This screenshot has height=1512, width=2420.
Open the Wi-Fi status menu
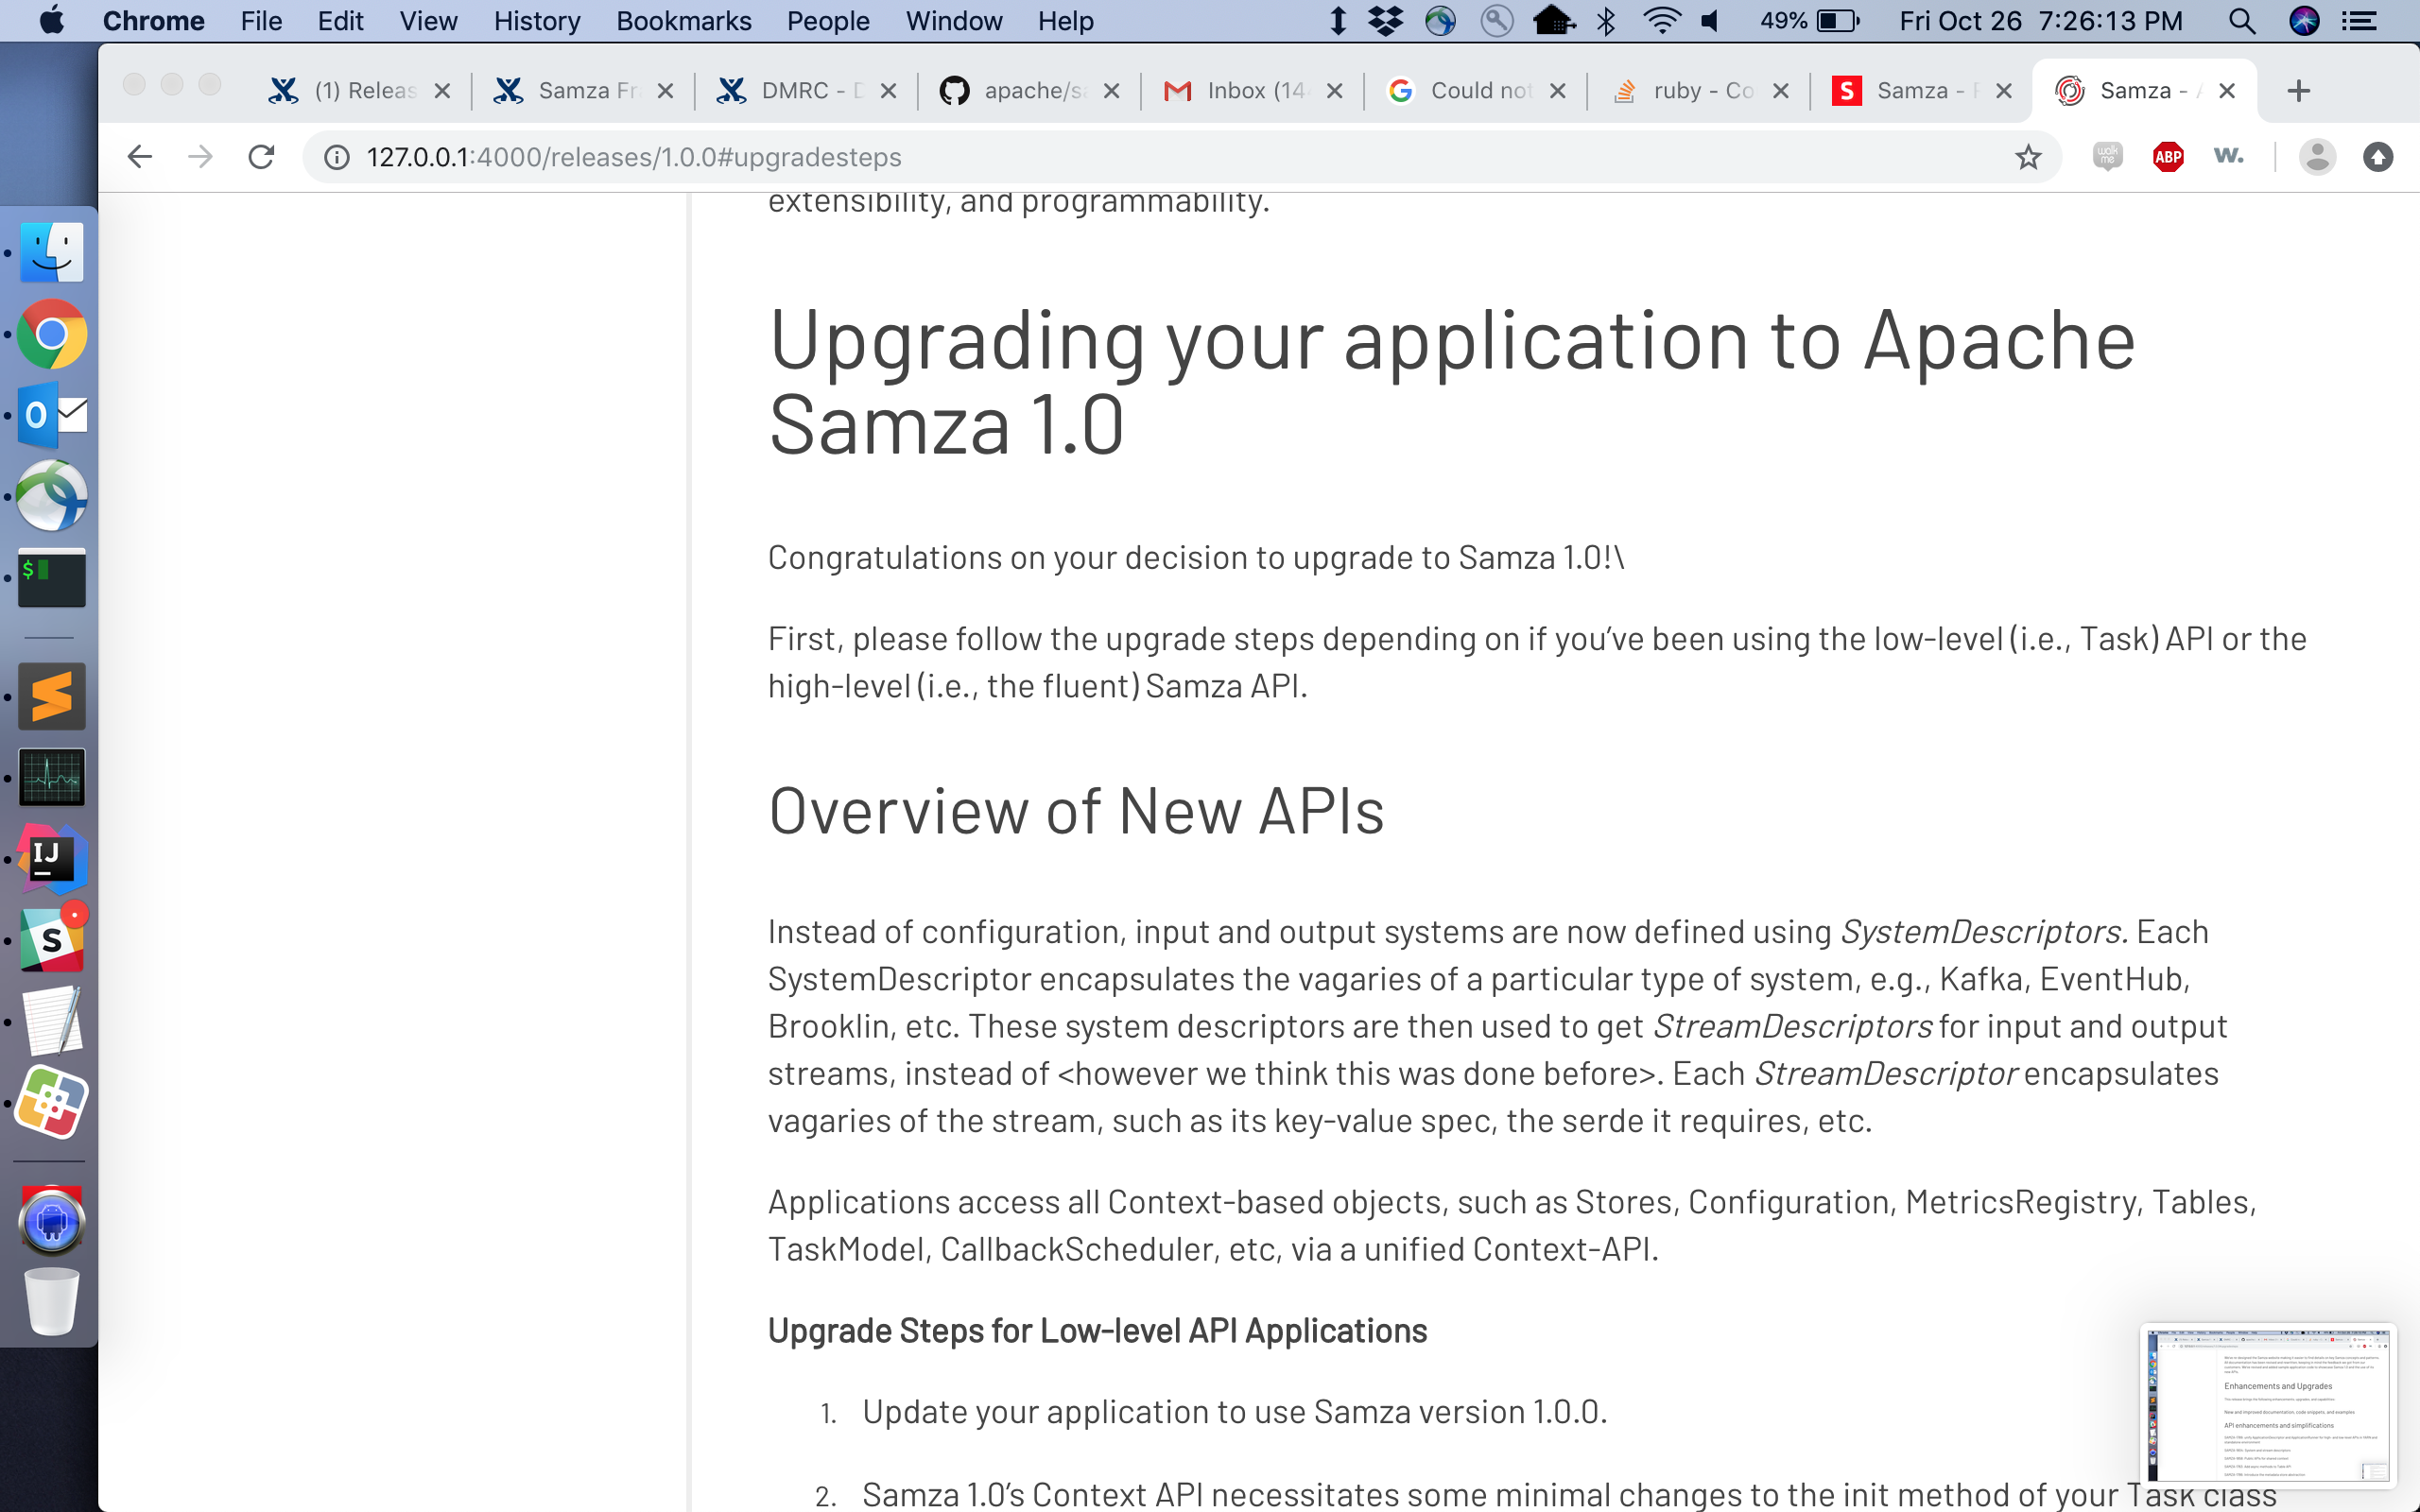(1661, 21)
